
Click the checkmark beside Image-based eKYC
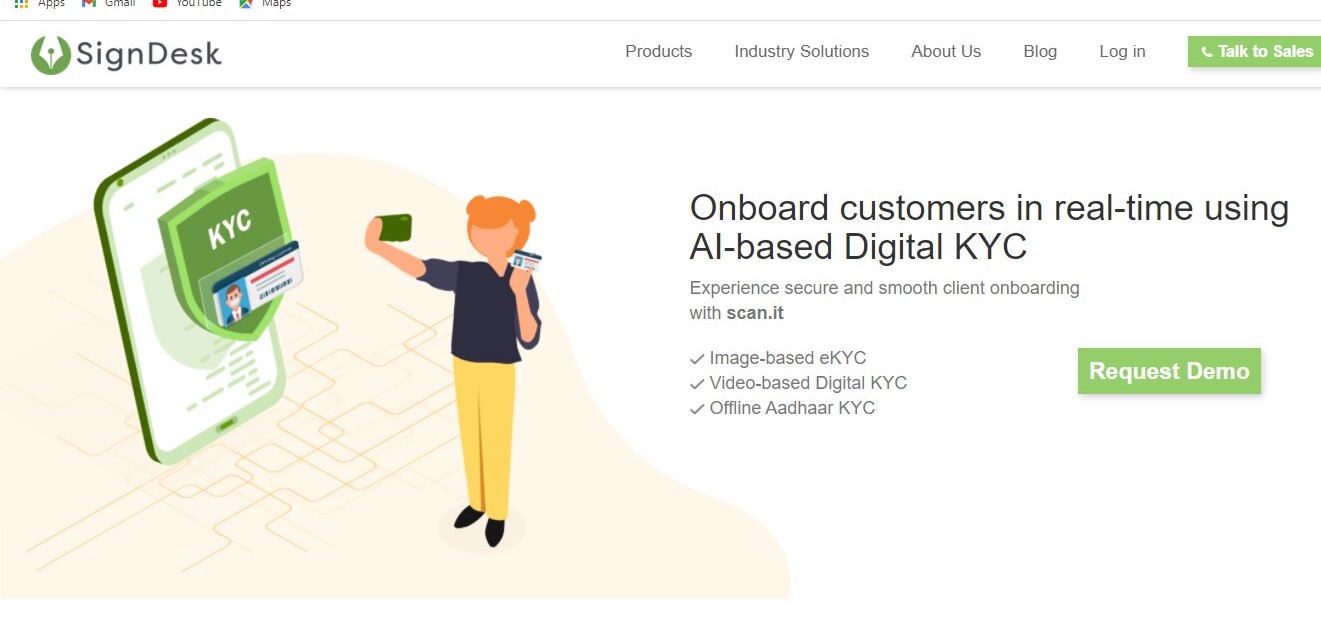coord(697,359)
